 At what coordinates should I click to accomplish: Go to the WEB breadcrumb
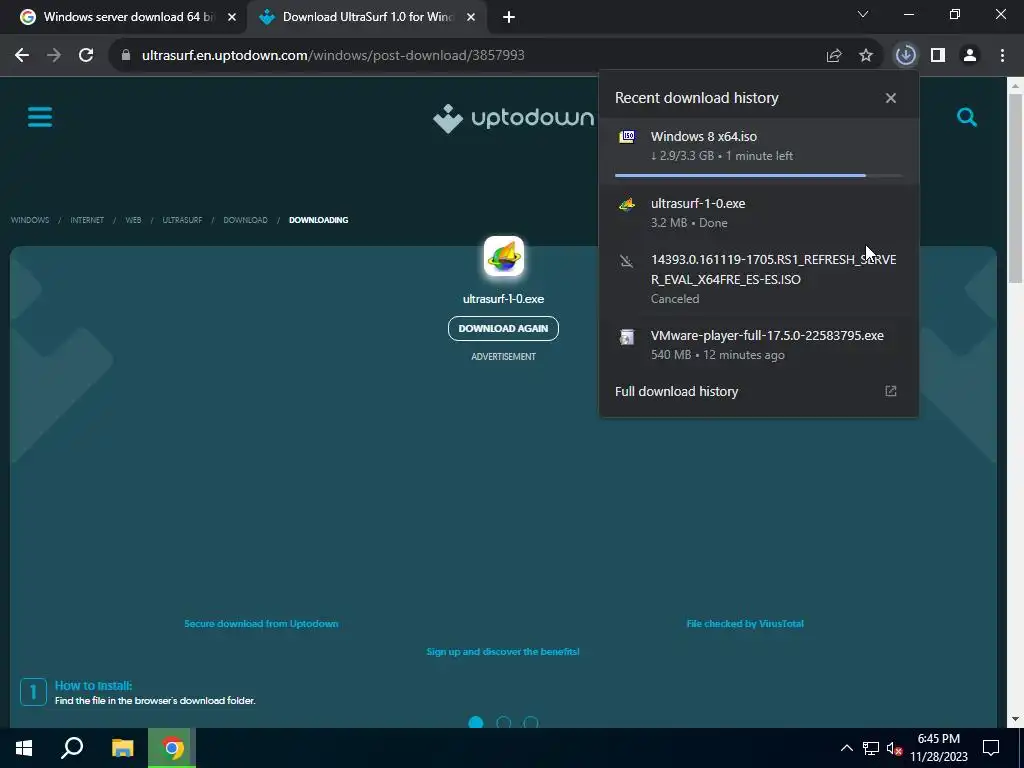tap(133, 220)
